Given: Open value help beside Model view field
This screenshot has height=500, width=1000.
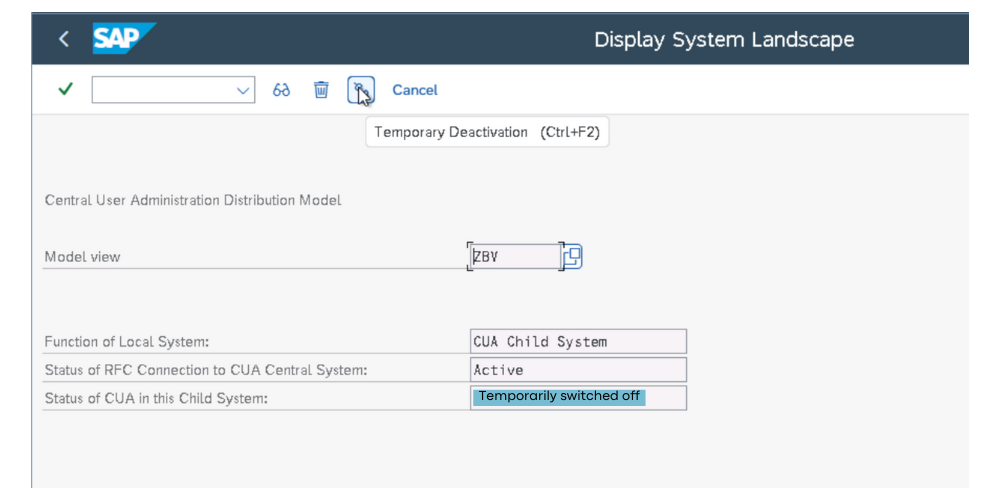Looking at the screenshot, I should pos(572,257).
